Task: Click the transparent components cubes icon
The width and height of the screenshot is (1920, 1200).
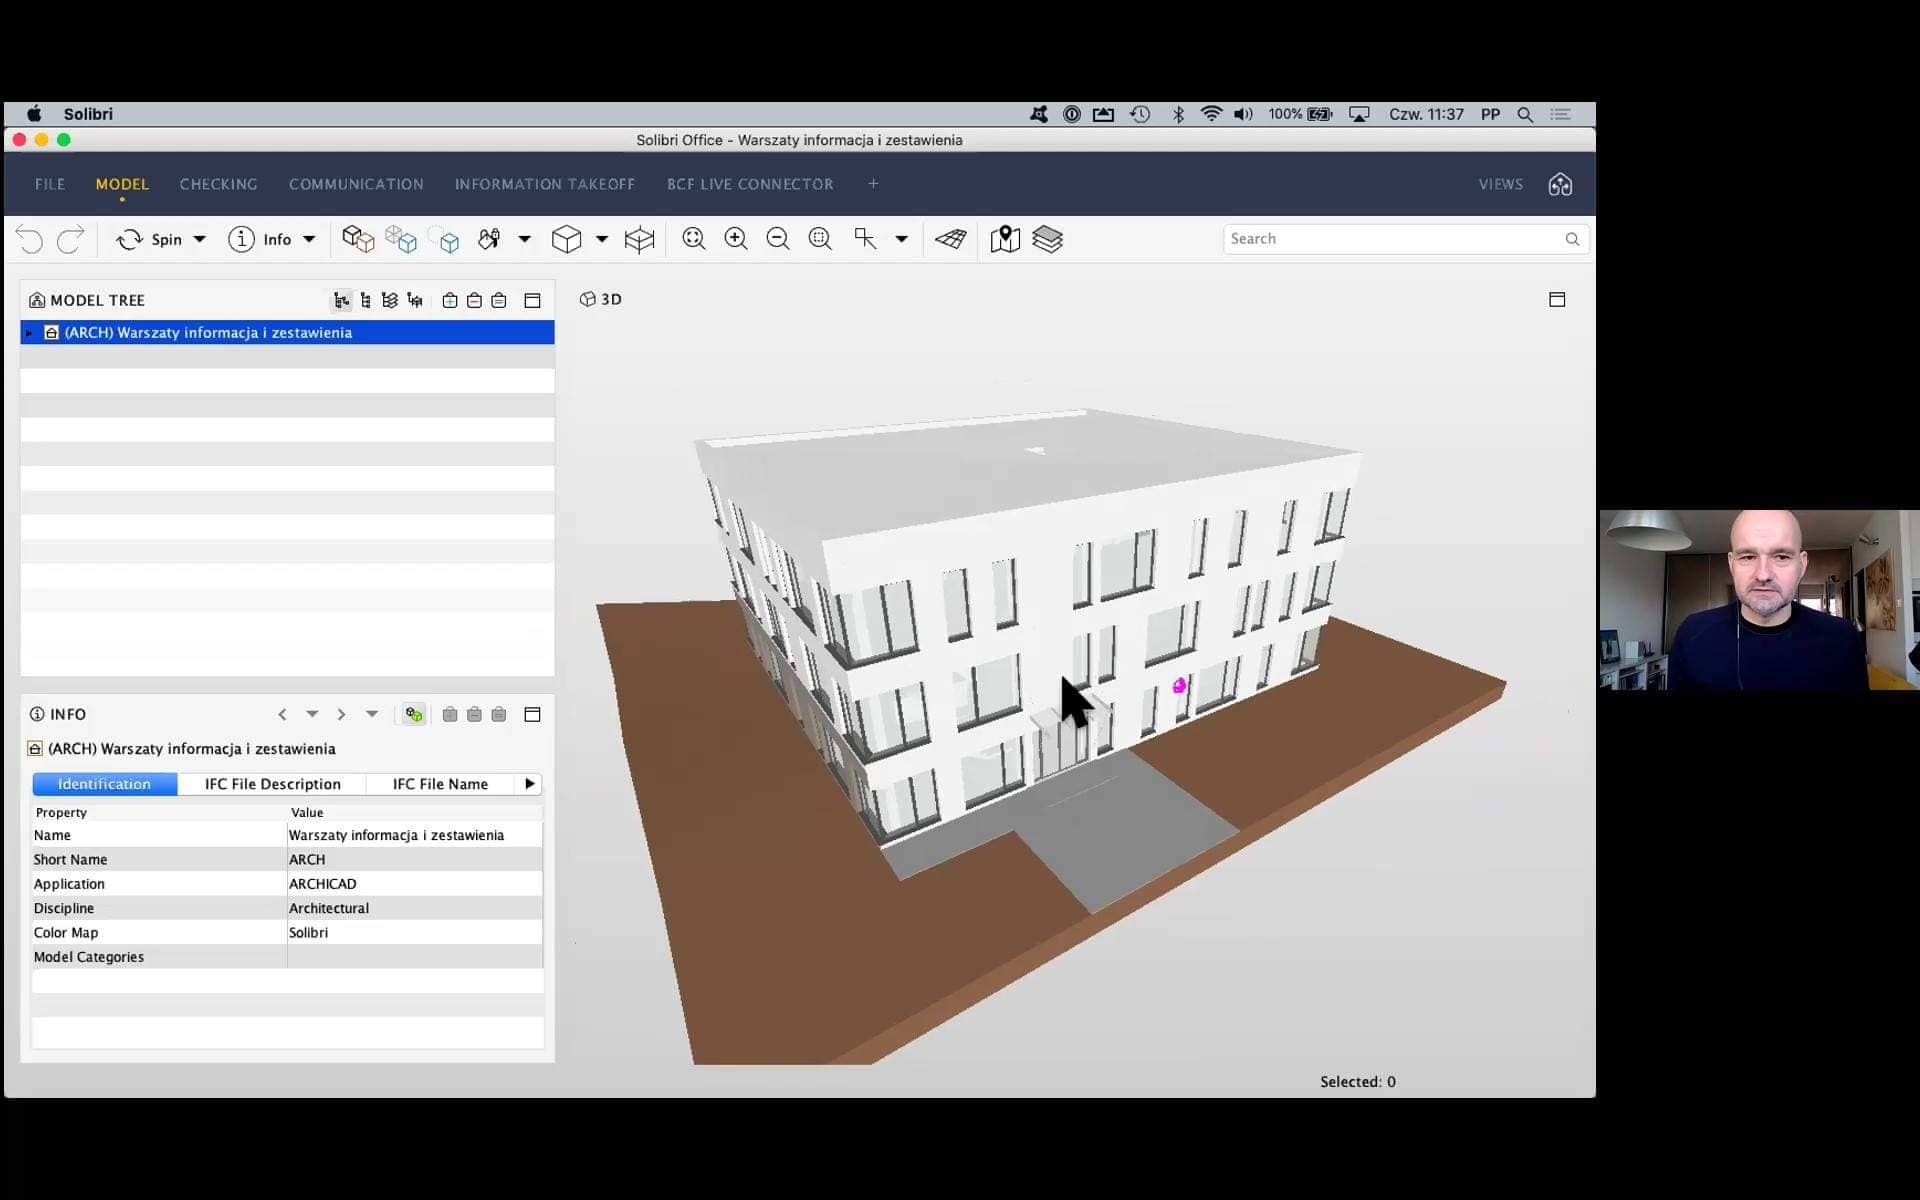Action: pyautogui.click(x=400, y=239)
